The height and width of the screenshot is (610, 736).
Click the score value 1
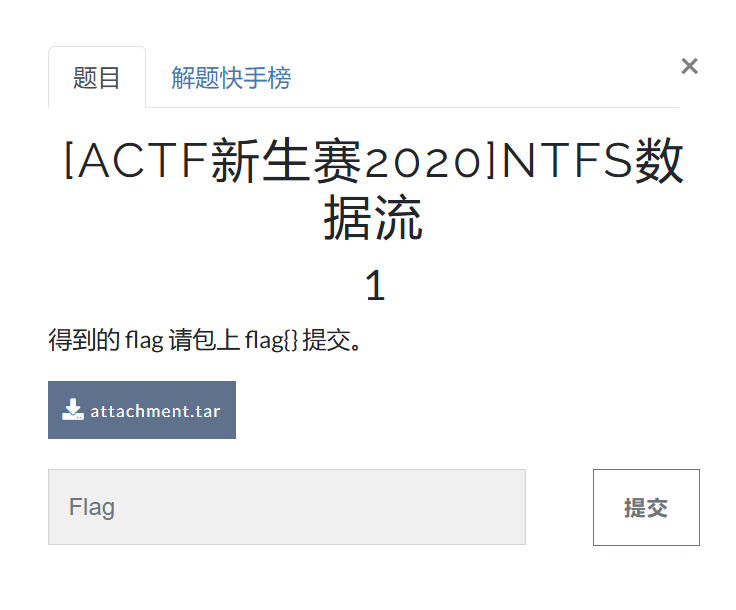(x=375, y=285)
